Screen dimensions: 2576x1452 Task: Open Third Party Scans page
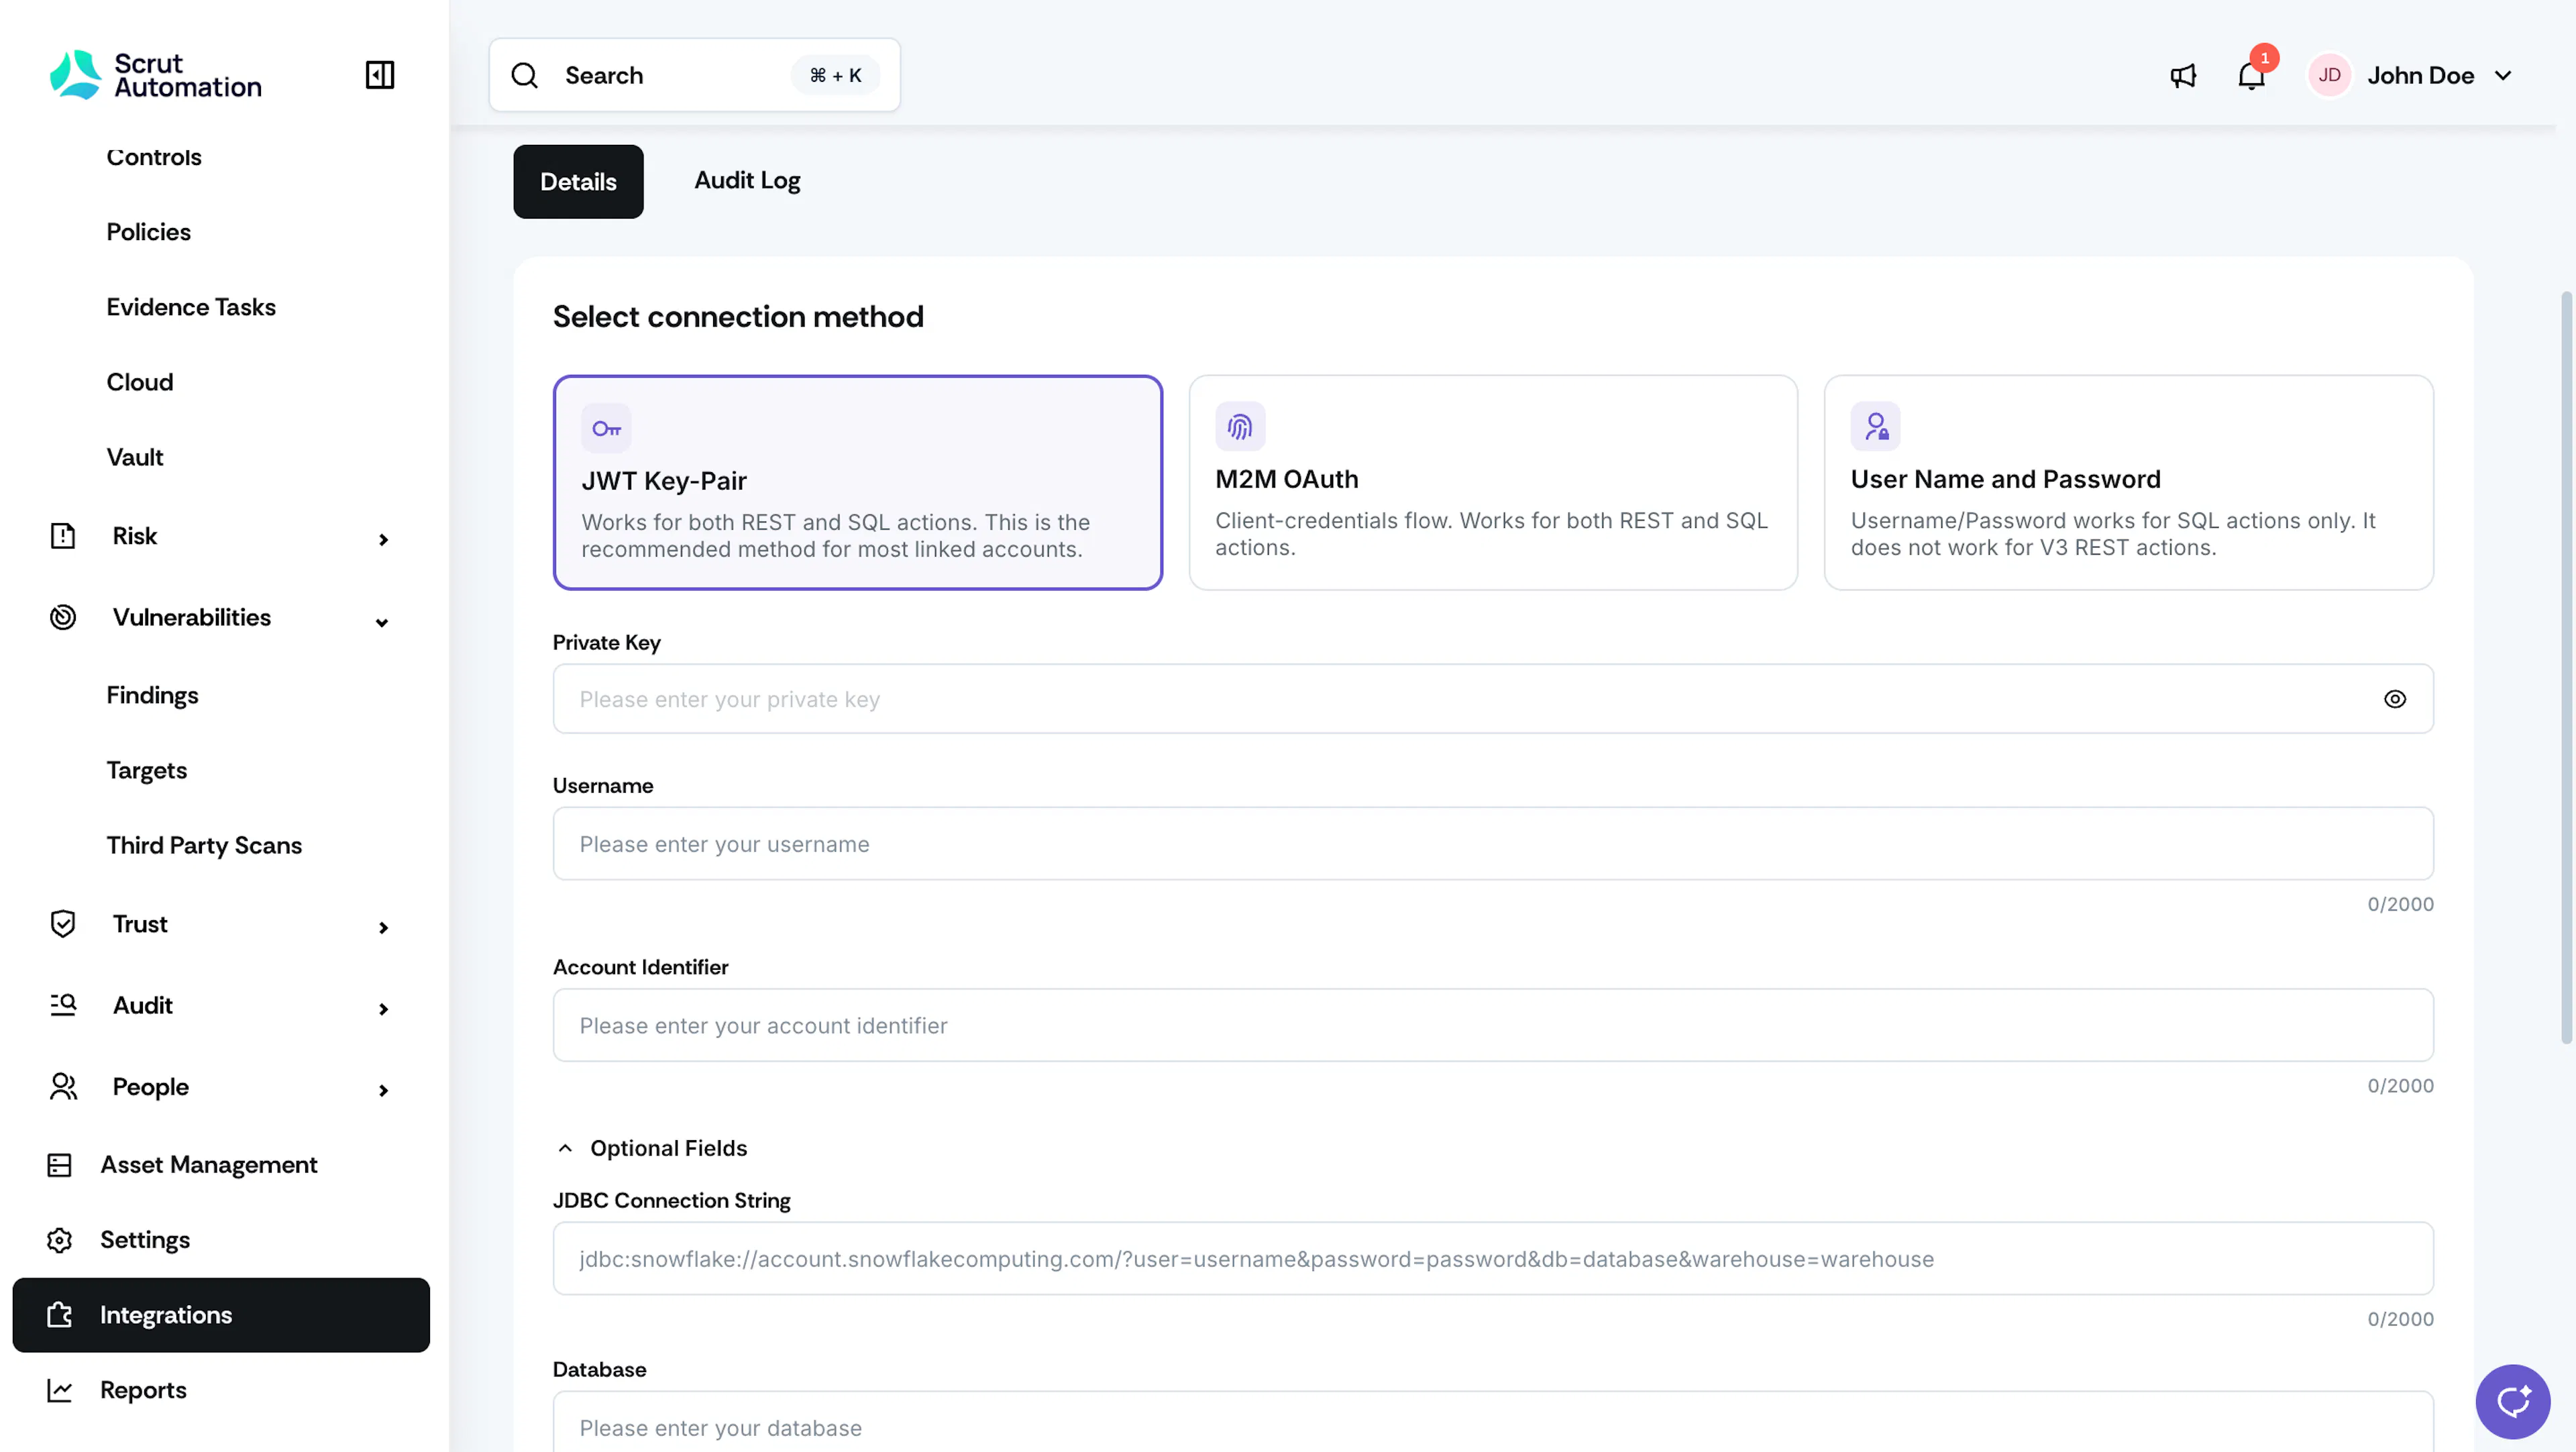coord(204,845)
